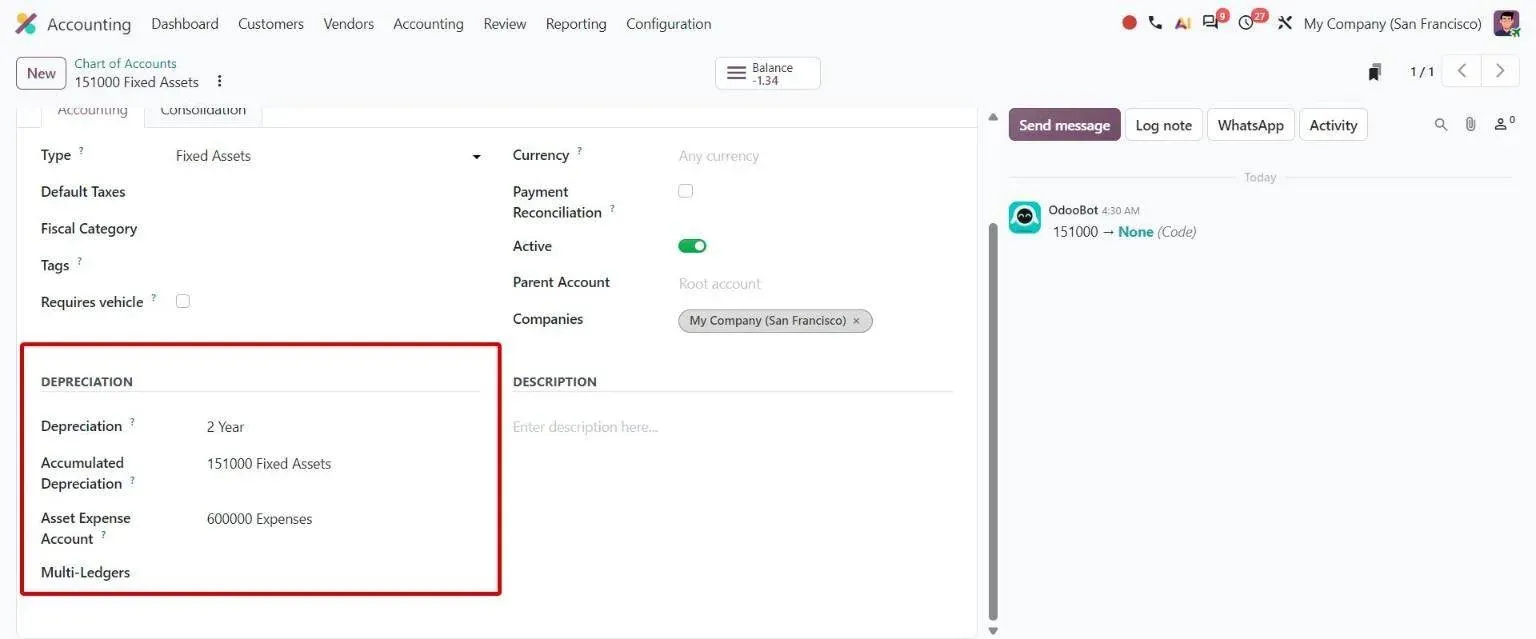1536x639 pixels.
Task: Click the description text area
Action: [x=733, y=427]
